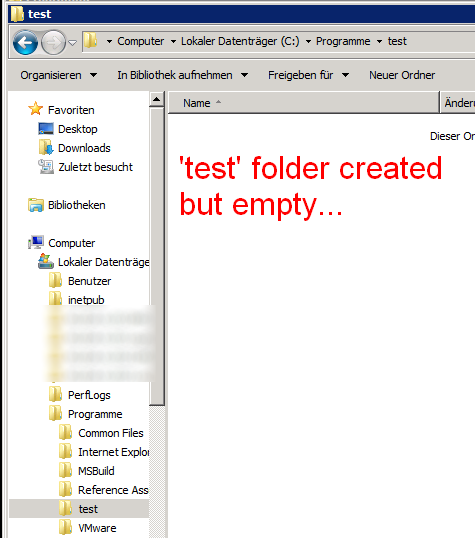Open Downloads under Favoriten

pyautogui.click(x=84, y=148)
